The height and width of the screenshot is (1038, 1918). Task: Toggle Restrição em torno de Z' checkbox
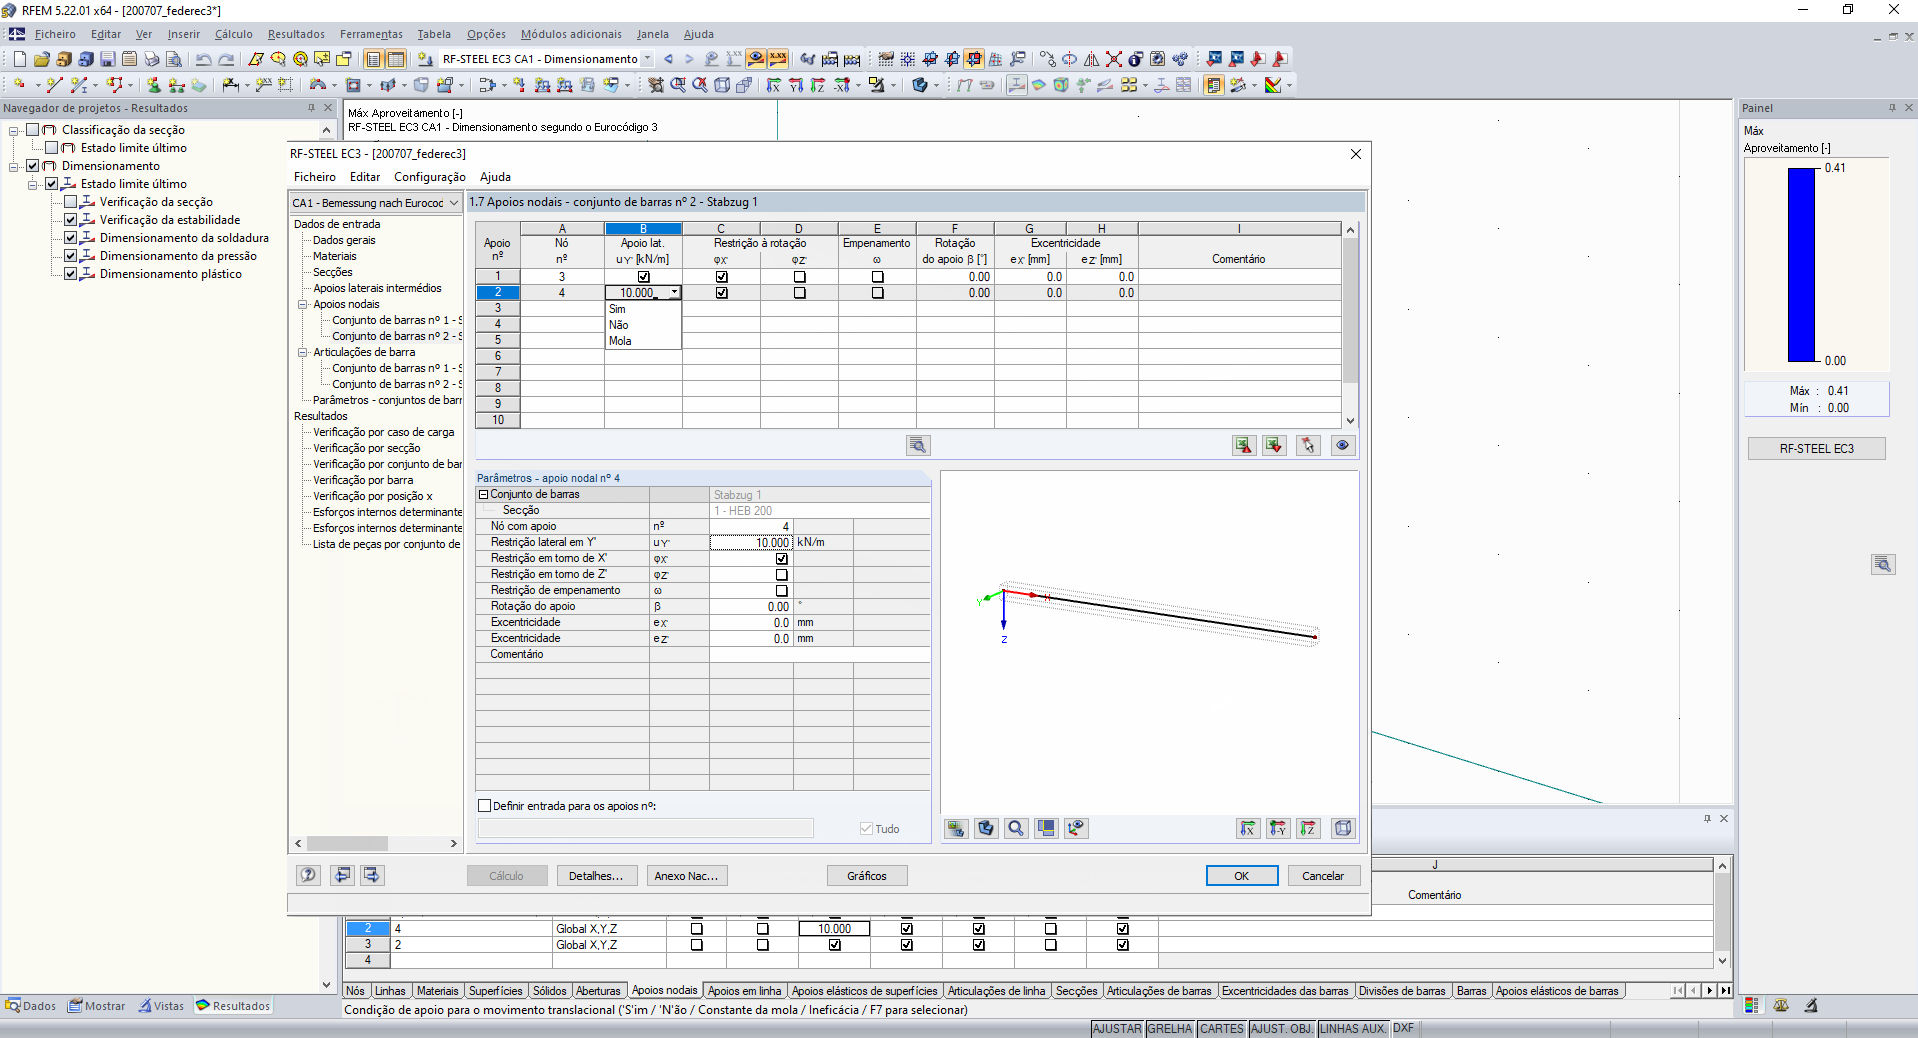(x=782, y=575)
